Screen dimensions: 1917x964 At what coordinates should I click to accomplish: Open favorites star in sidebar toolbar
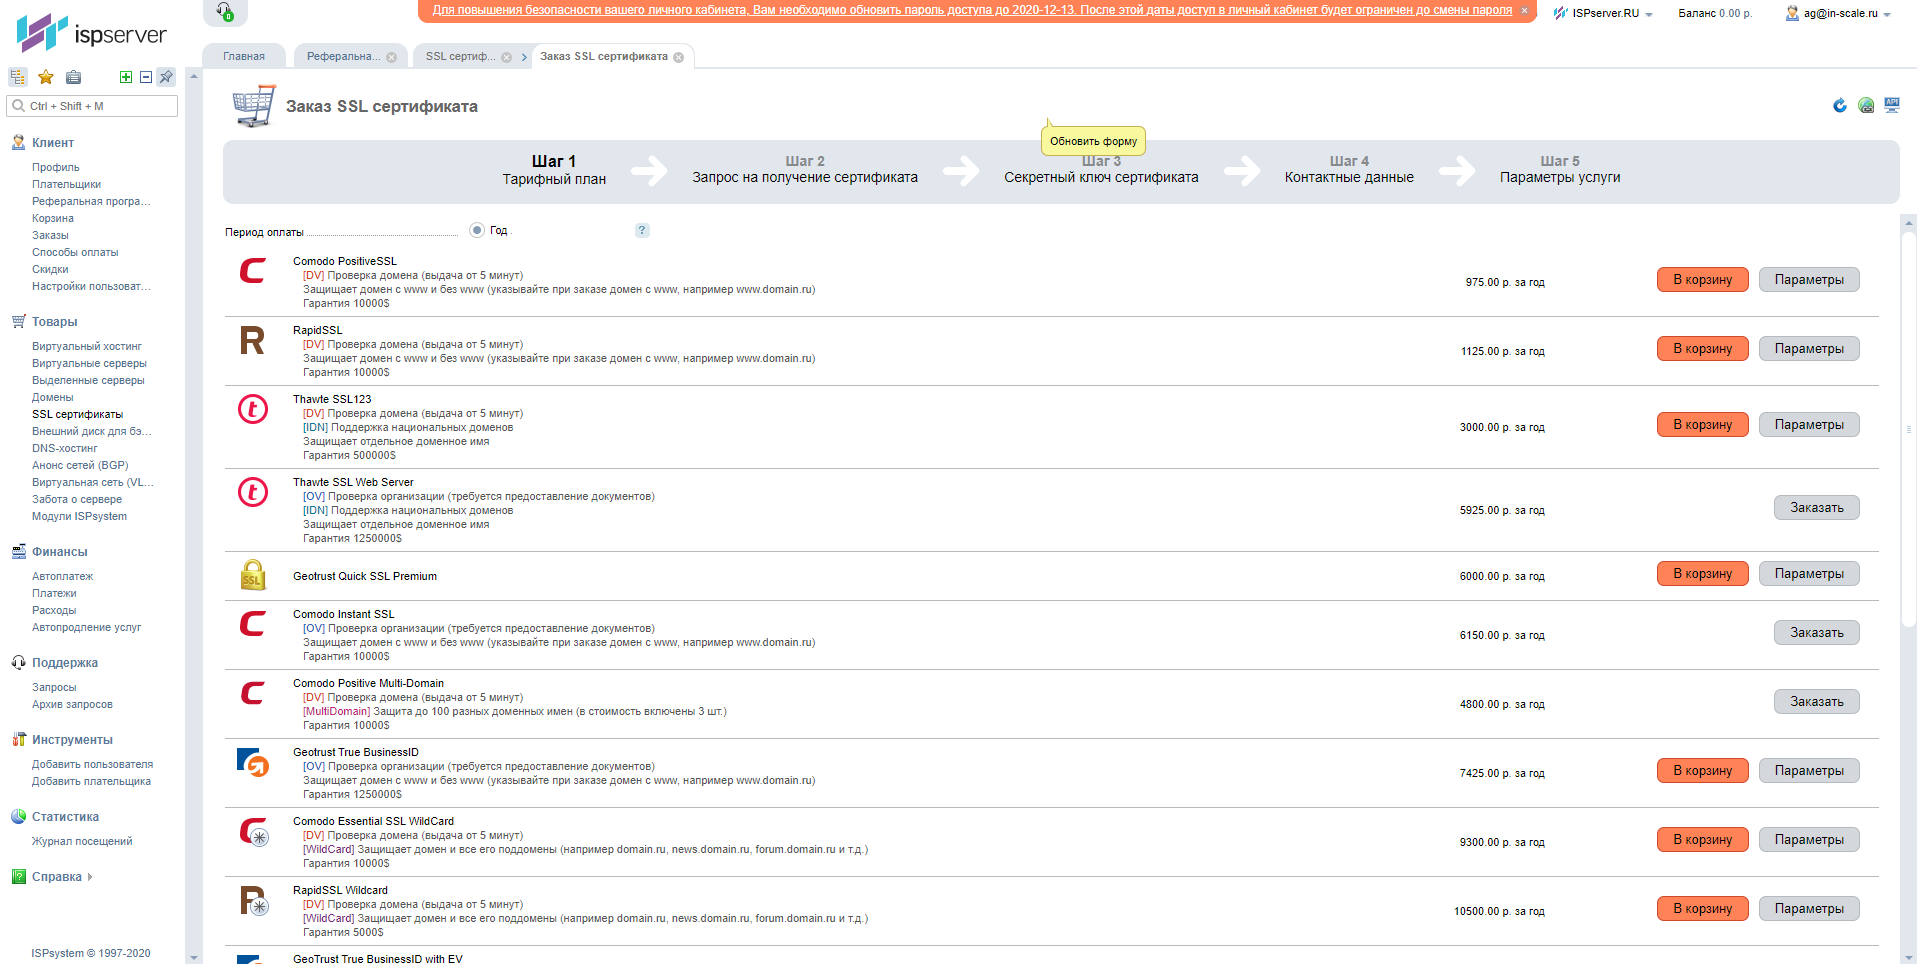(x=46, y=77)
